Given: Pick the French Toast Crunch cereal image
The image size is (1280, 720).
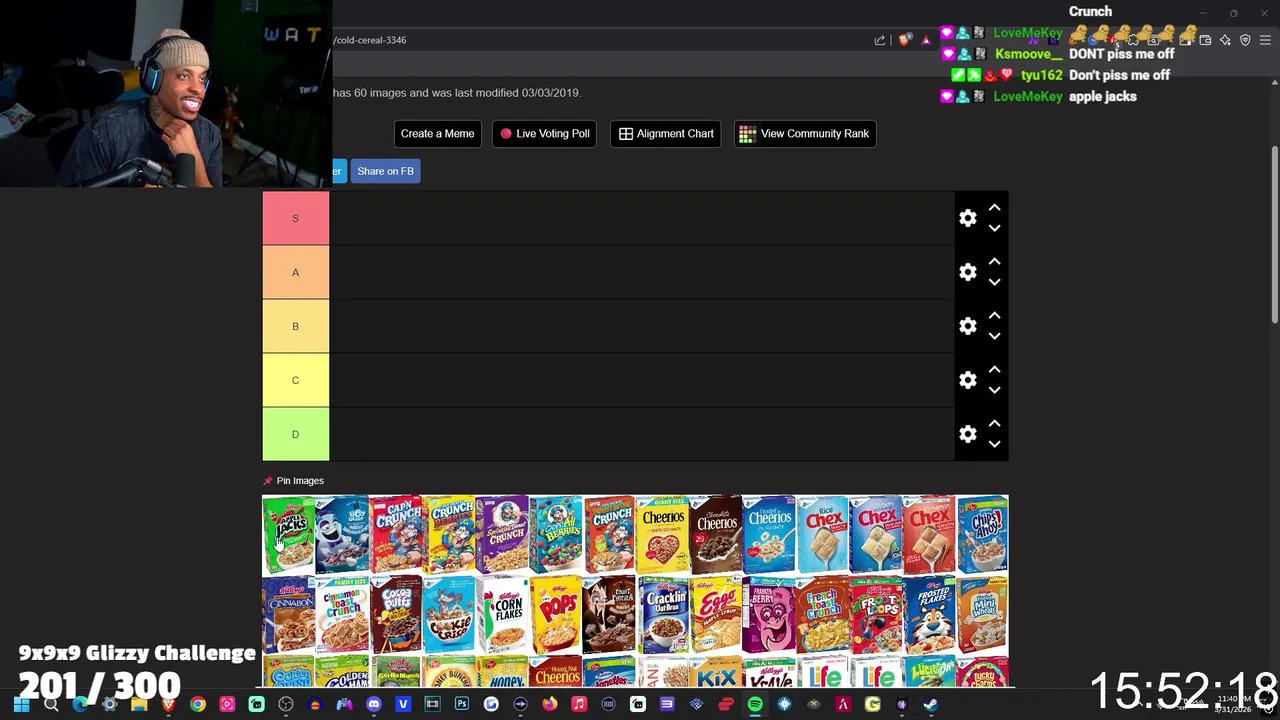Looking at the screenshot, I should tap(822, 615).
